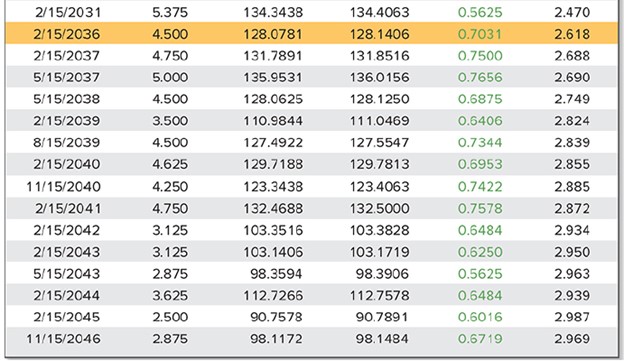This screenshot has width=624, height=361.
Task: Click green change value 0.7031
Action: tap(480, 34)
